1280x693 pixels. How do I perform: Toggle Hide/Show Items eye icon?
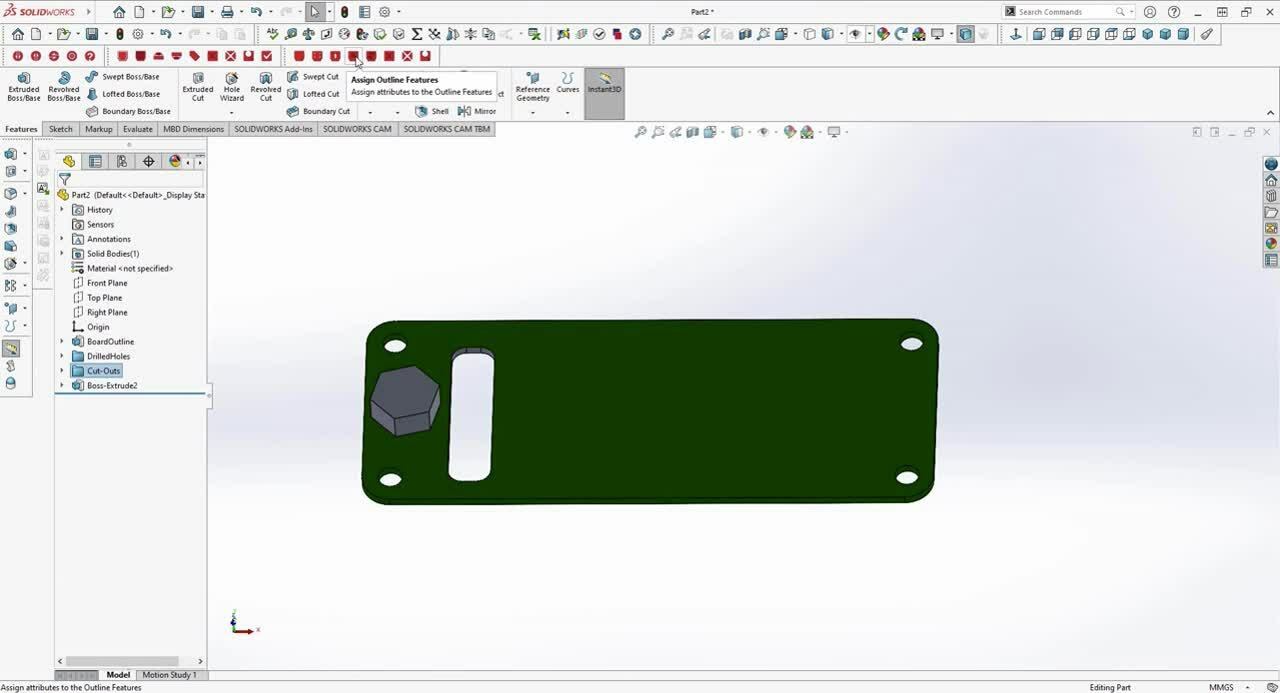[x=763, y=131]
